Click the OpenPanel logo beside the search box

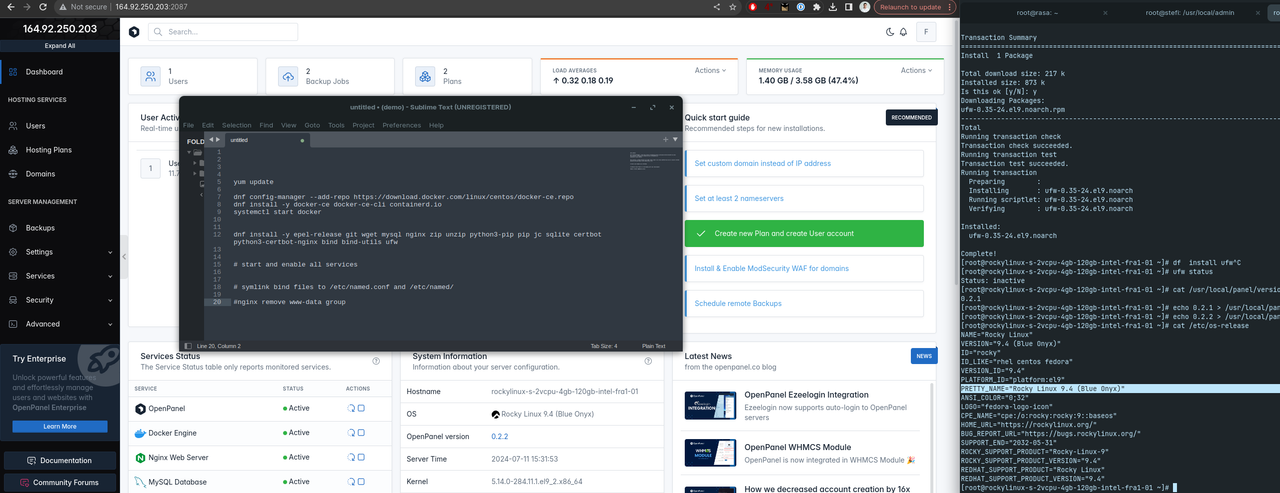click(134, 32)
